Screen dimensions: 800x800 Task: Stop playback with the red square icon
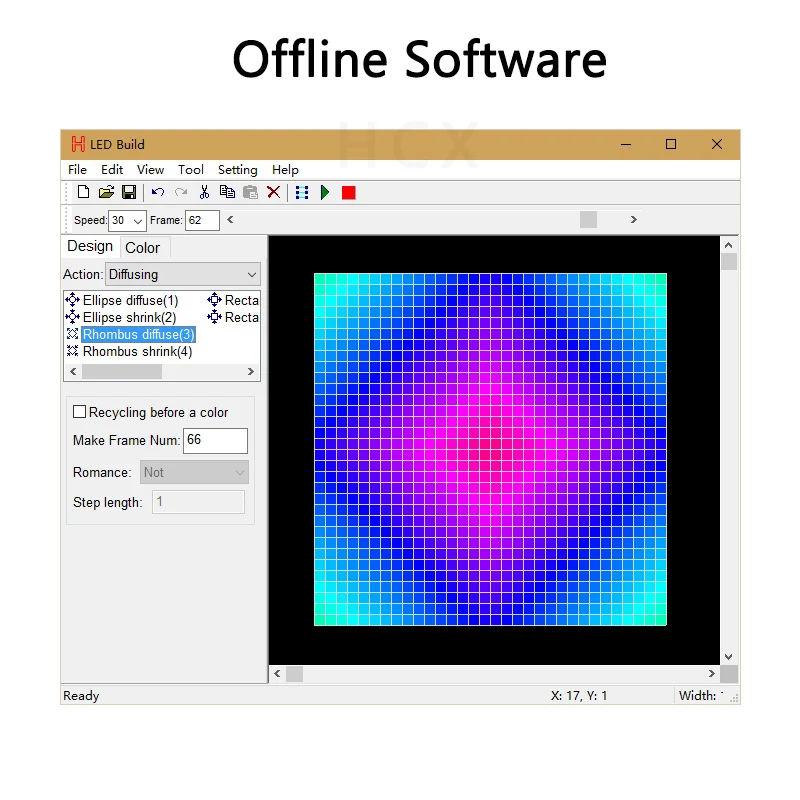tap(349, 193)
